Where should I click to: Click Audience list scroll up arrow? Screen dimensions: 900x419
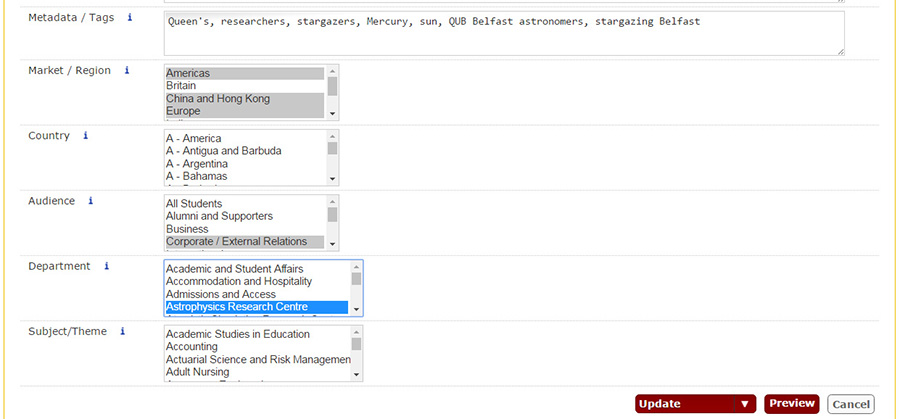click(x=332, y=201)
